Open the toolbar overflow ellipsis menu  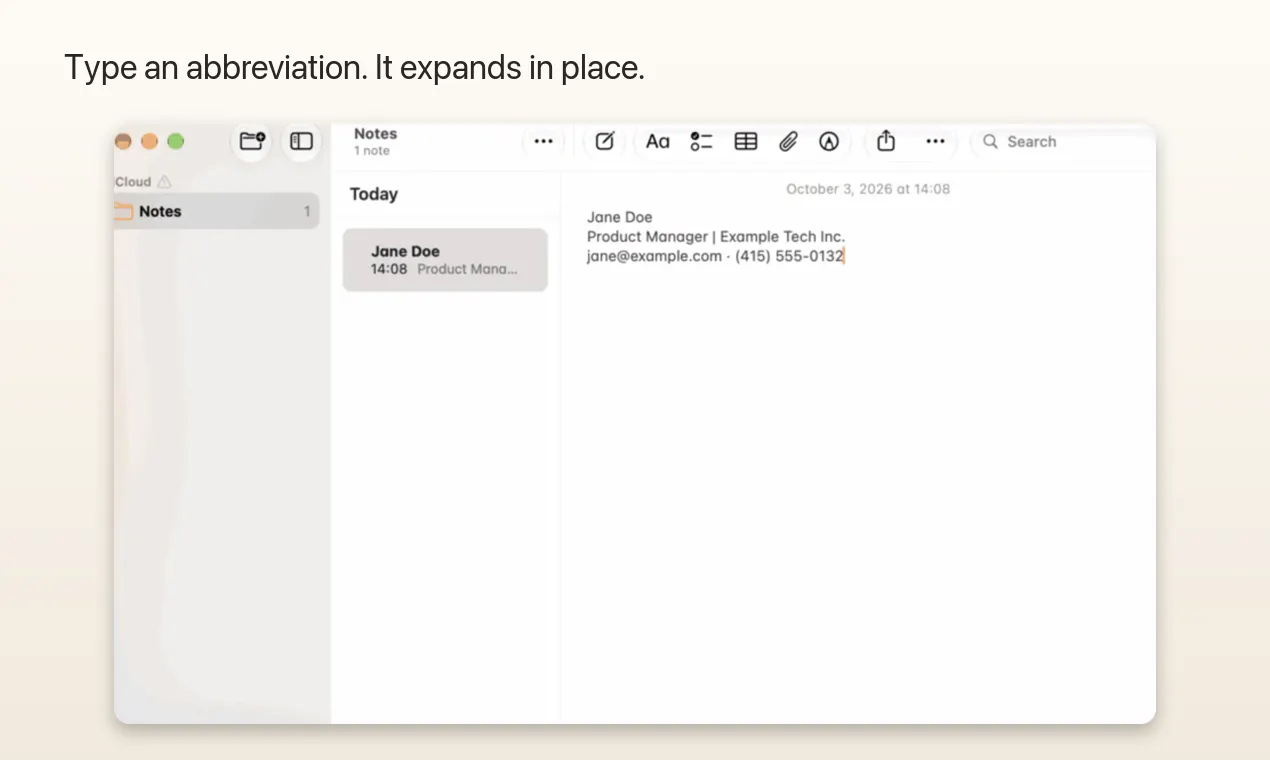[x=935, y=141]
